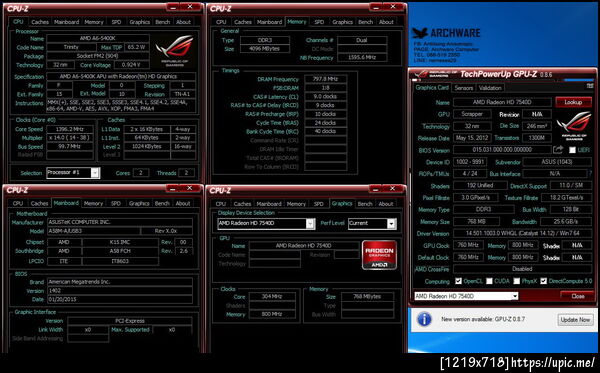This screenshot has height=373, width=600.
Task: Select Graphics Card tab in GPU-Z
Action: click(432, 88)
